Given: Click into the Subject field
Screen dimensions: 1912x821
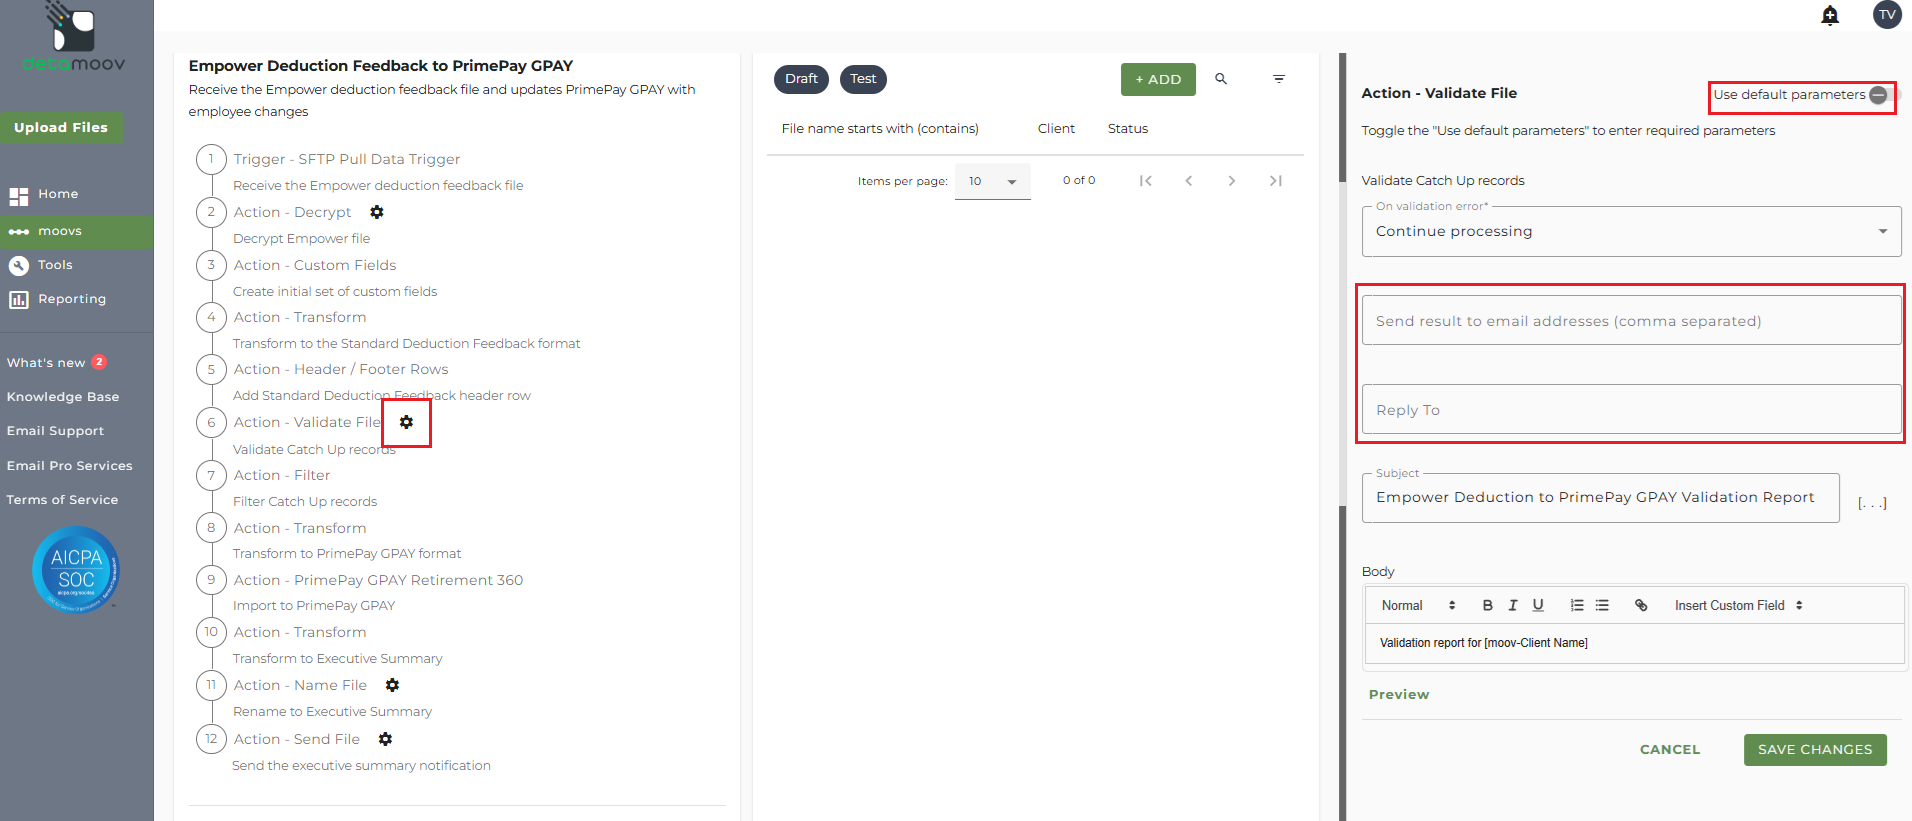Looking at the screenshot, I should 1600,497.
